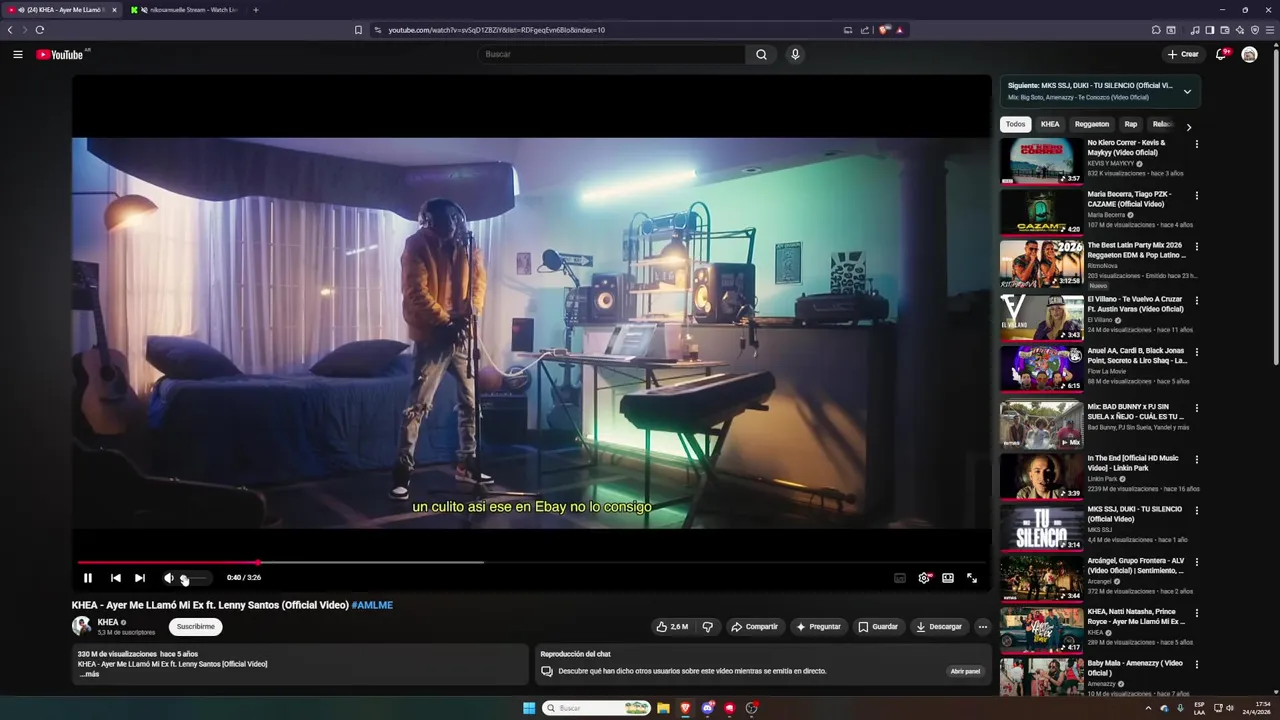Like the video (2,6 M)
The width and height of the screenshot is (1280, 720).
[672, 627]
